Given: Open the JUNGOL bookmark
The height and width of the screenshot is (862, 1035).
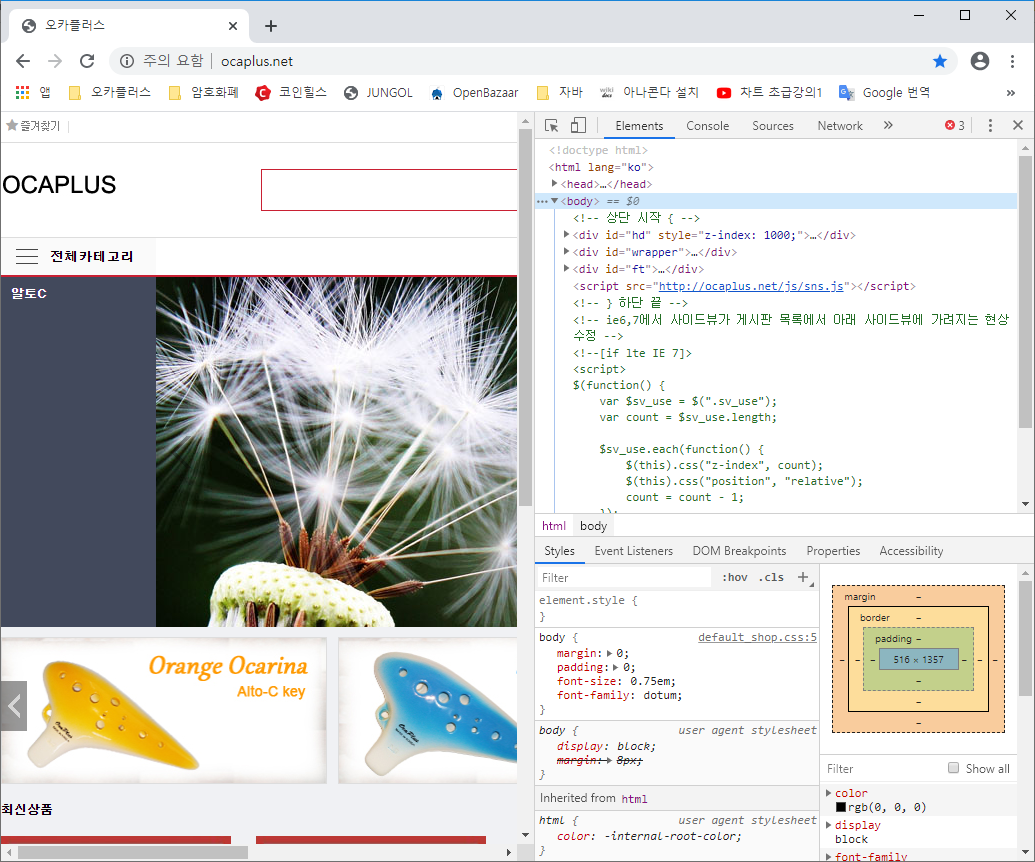Looking at the screenshot, I should coord(378,92).
